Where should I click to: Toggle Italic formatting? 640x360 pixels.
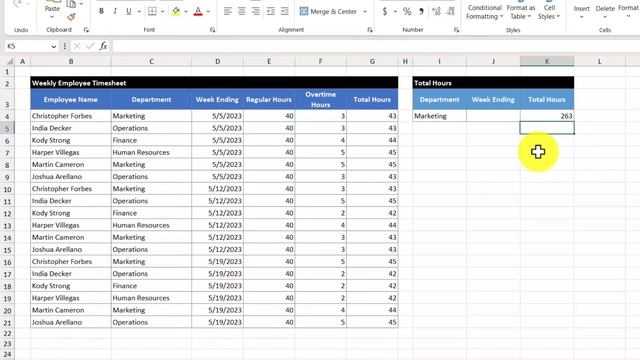(115, 11)
